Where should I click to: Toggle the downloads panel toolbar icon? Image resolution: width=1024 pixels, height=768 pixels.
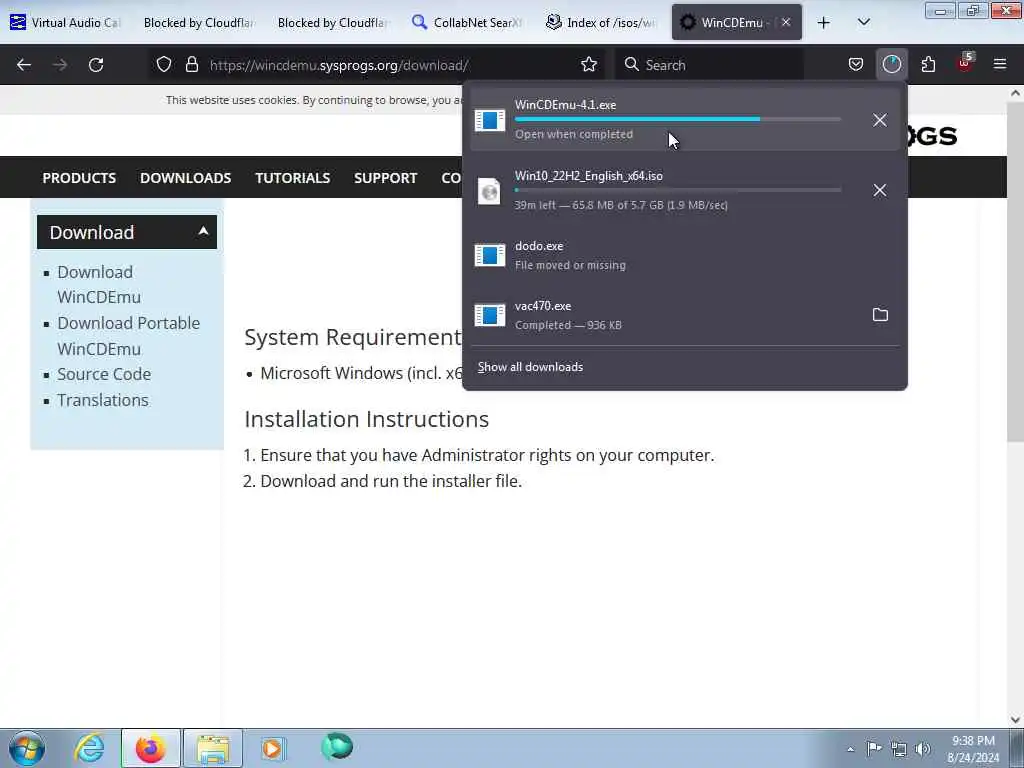(x=891, y=65)
